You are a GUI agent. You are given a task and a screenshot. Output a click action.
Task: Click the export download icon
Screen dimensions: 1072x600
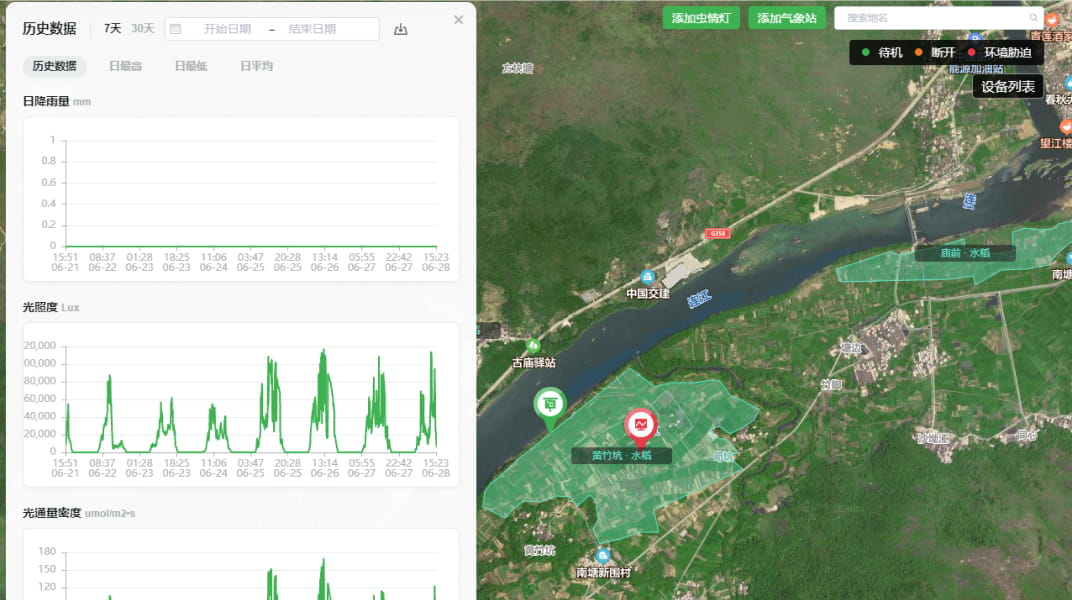tap(401, 29)
